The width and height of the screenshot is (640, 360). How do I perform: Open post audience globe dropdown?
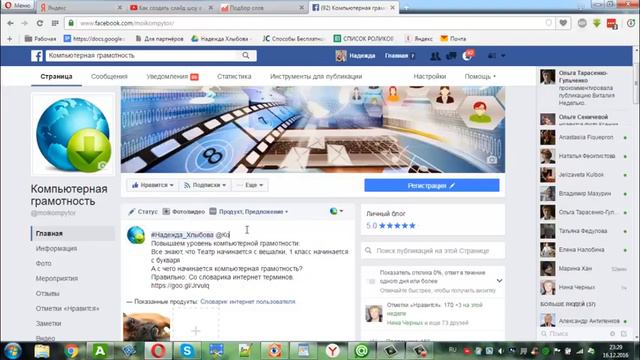[336, 211]
